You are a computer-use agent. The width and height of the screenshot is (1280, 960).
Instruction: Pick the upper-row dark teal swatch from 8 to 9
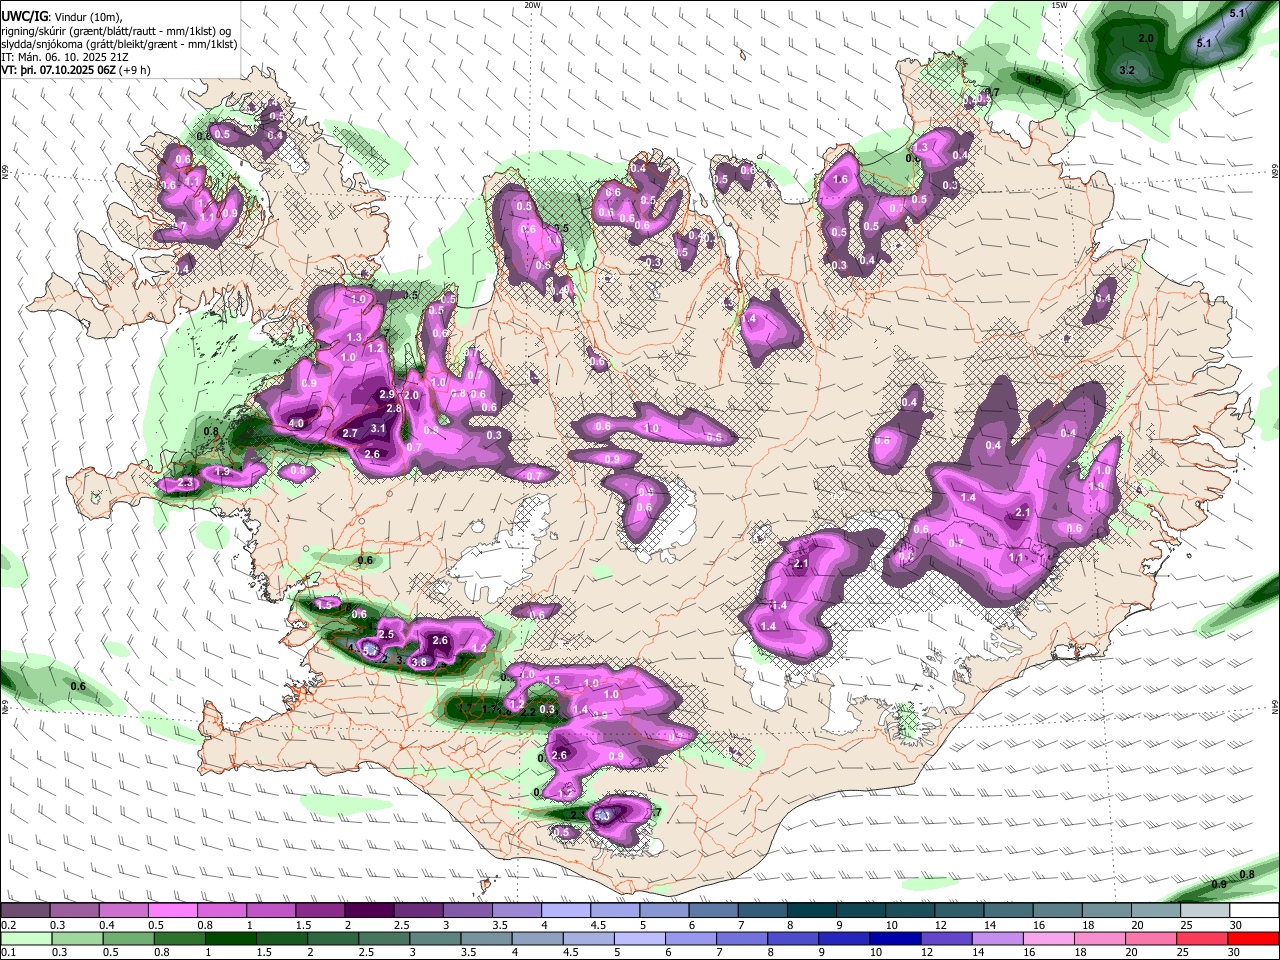tap(811, 910)
